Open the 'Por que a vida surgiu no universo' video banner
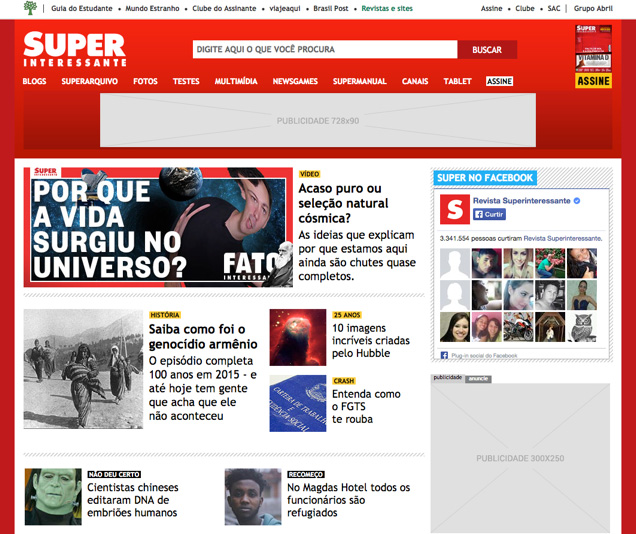 tap(158, 227)
